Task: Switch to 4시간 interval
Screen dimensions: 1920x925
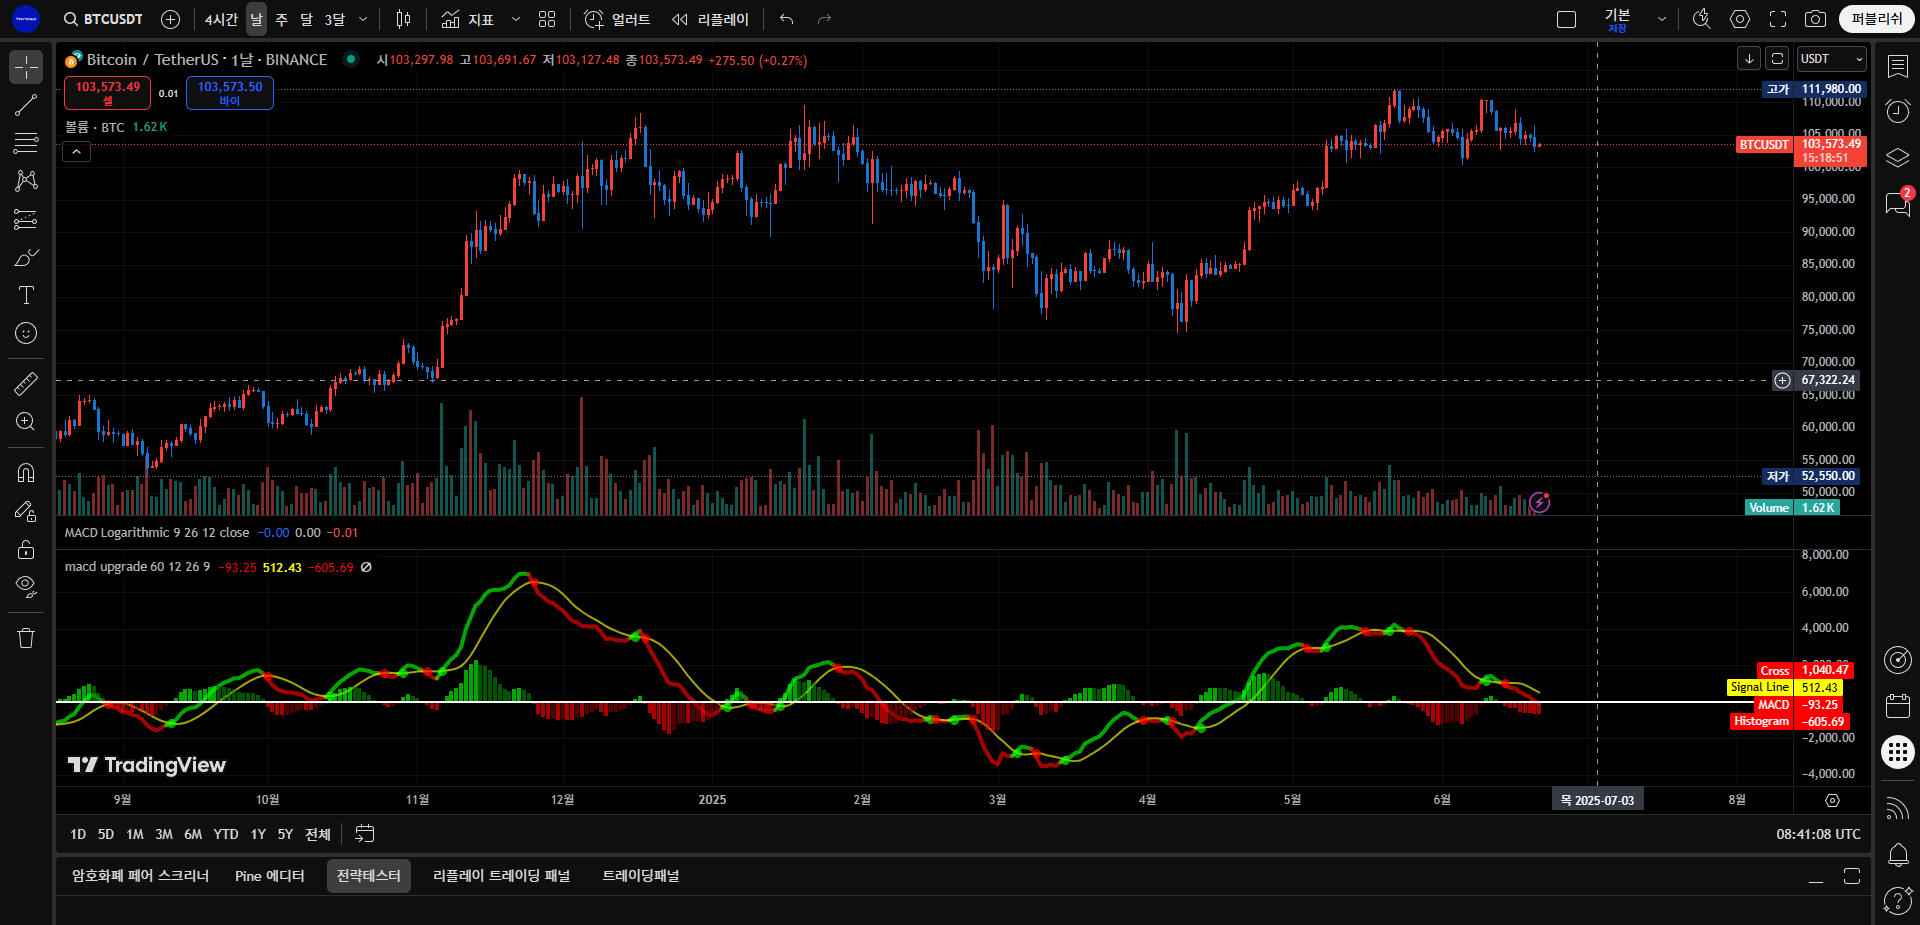Action: (x=221, y=19)
